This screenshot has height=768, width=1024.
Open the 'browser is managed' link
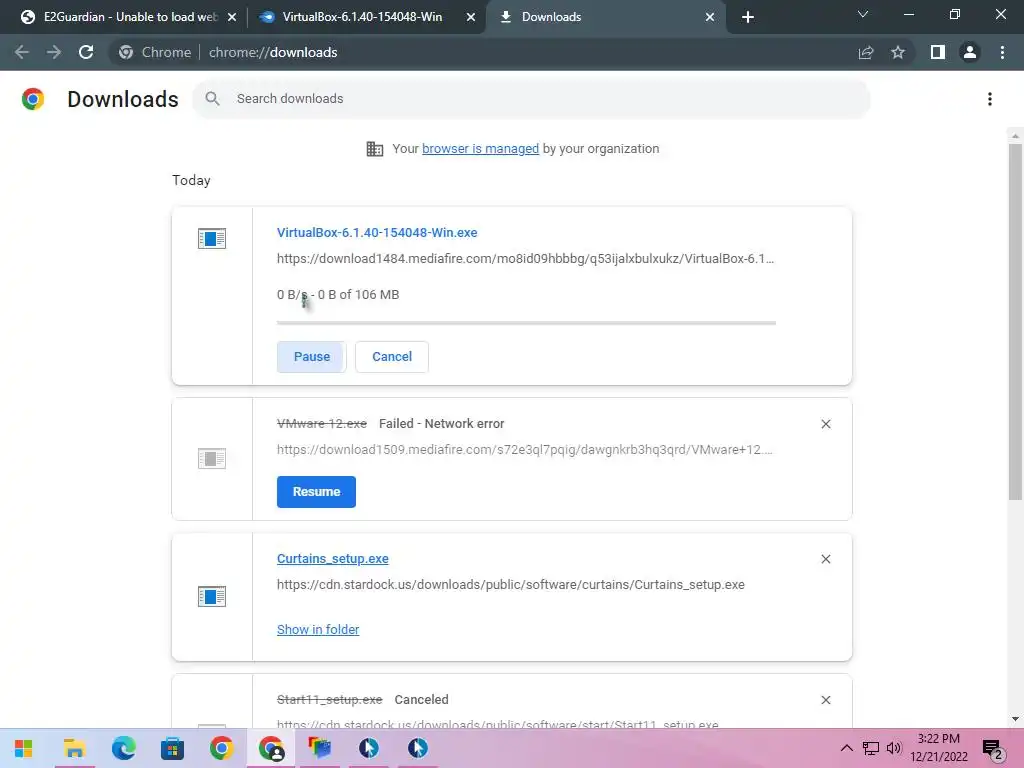pyautogui.click(x=481, y=149)
